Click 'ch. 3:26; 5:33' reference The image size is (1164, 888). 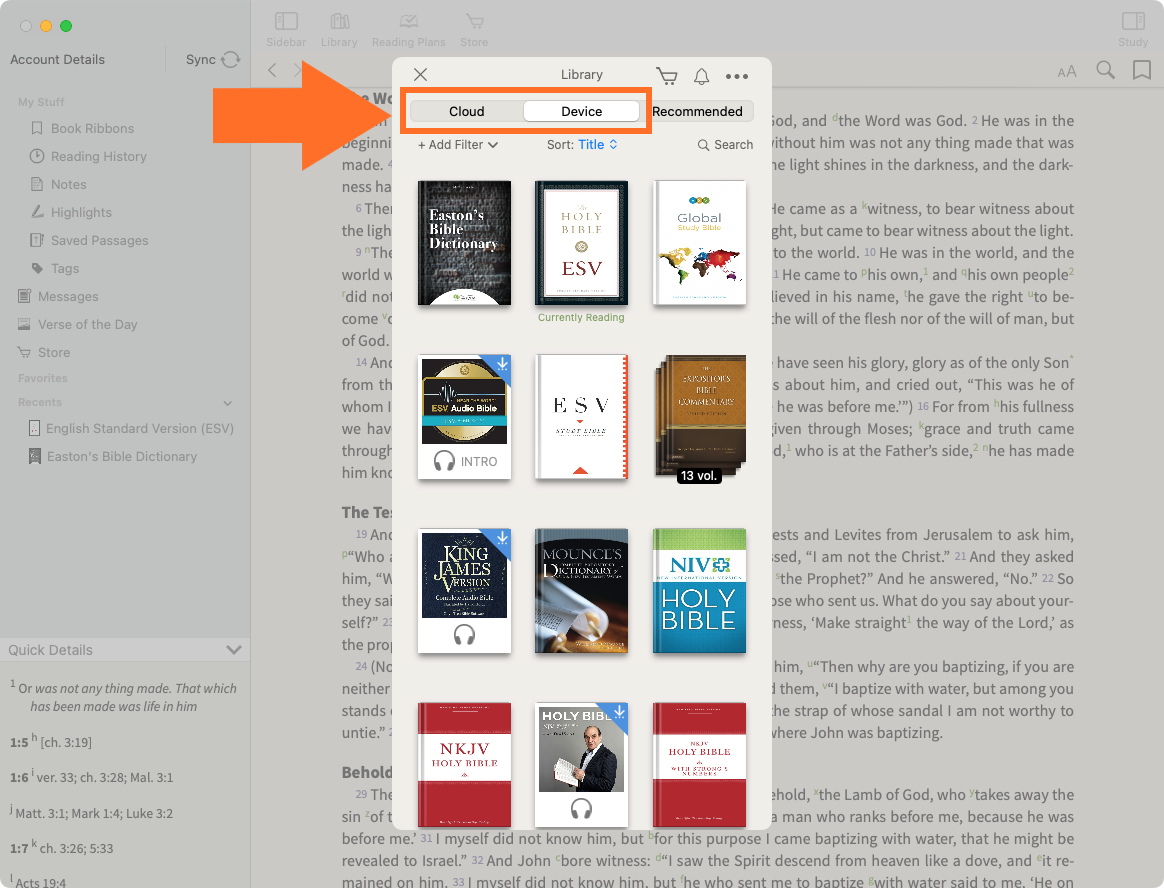pos(76,849)
